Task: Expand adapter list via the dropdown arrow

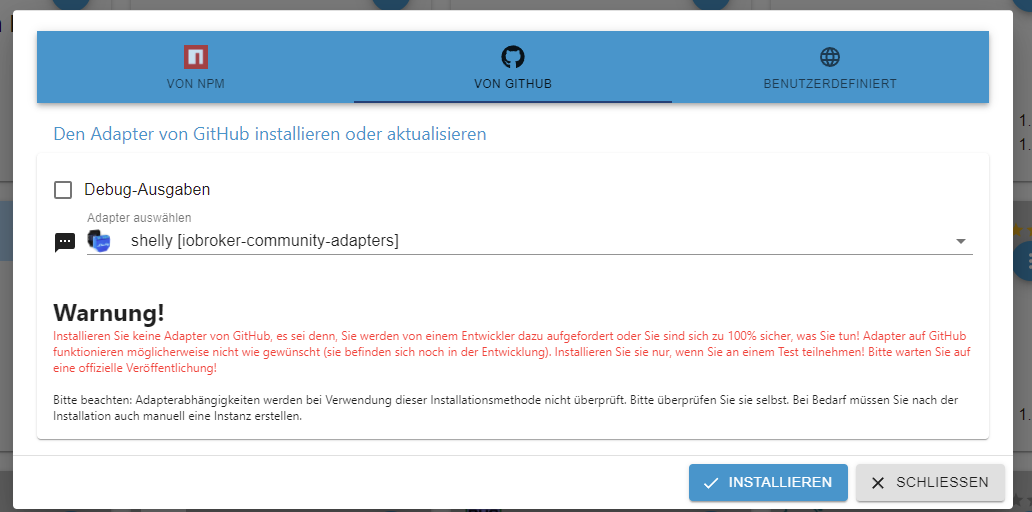Action: point(961,242)
